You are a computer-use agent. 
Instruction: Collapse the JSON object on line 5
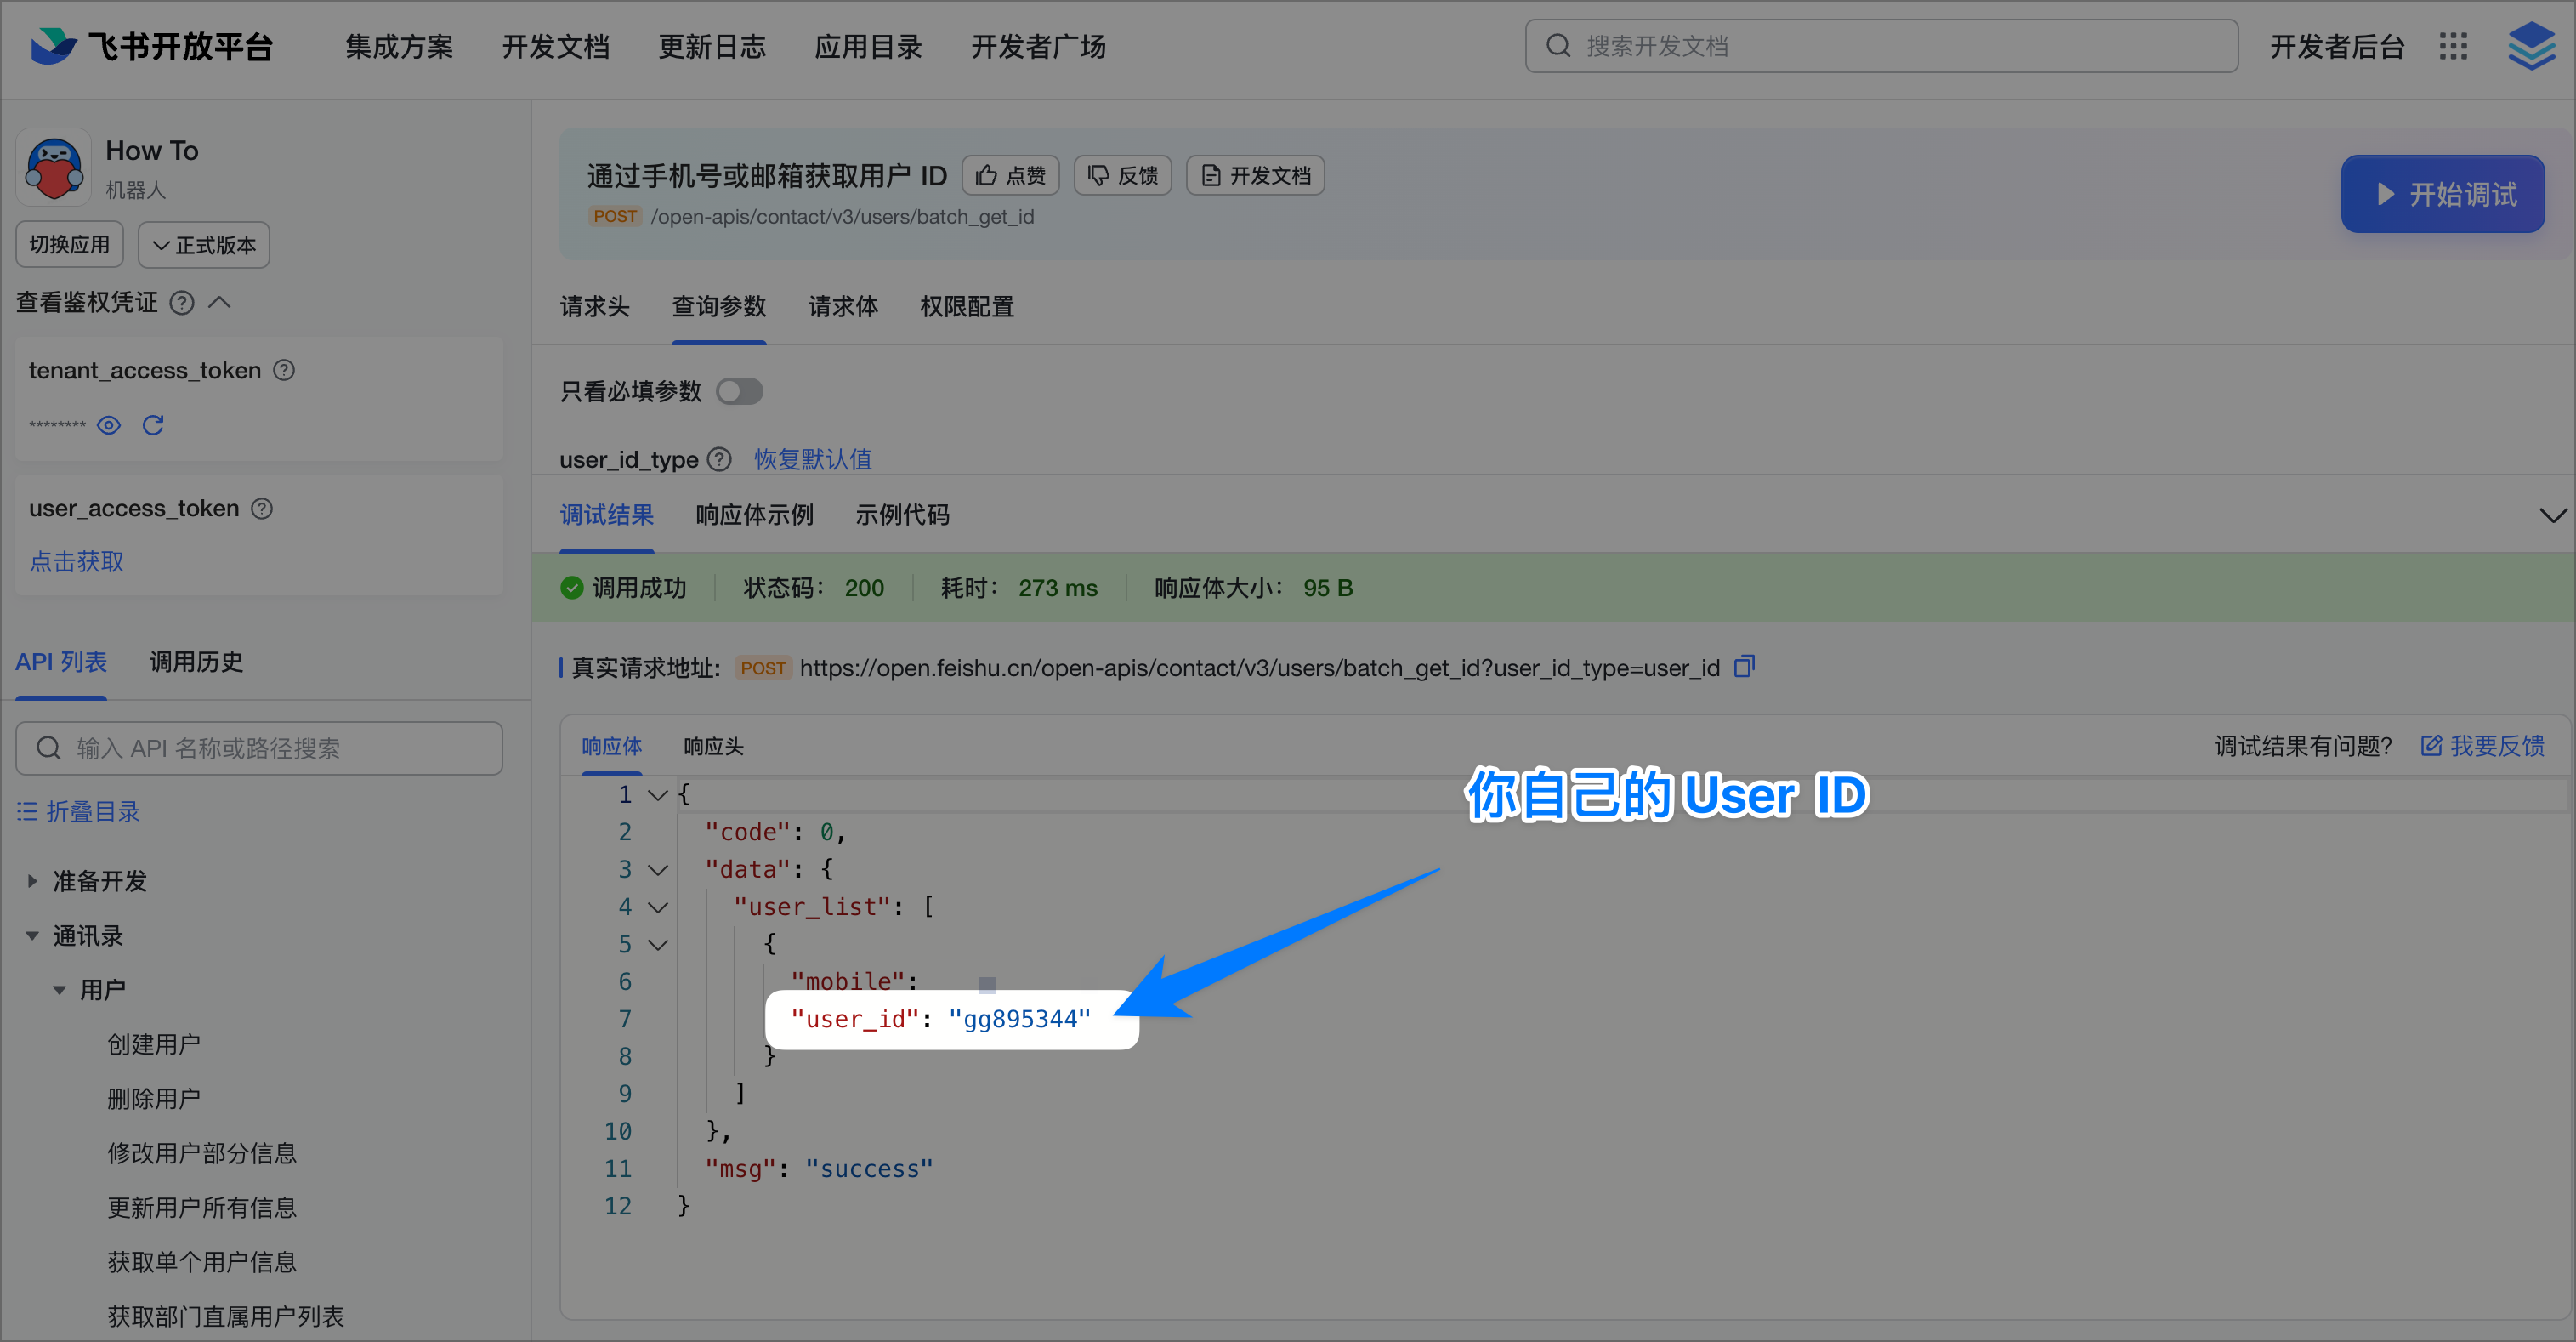[657, 943]
